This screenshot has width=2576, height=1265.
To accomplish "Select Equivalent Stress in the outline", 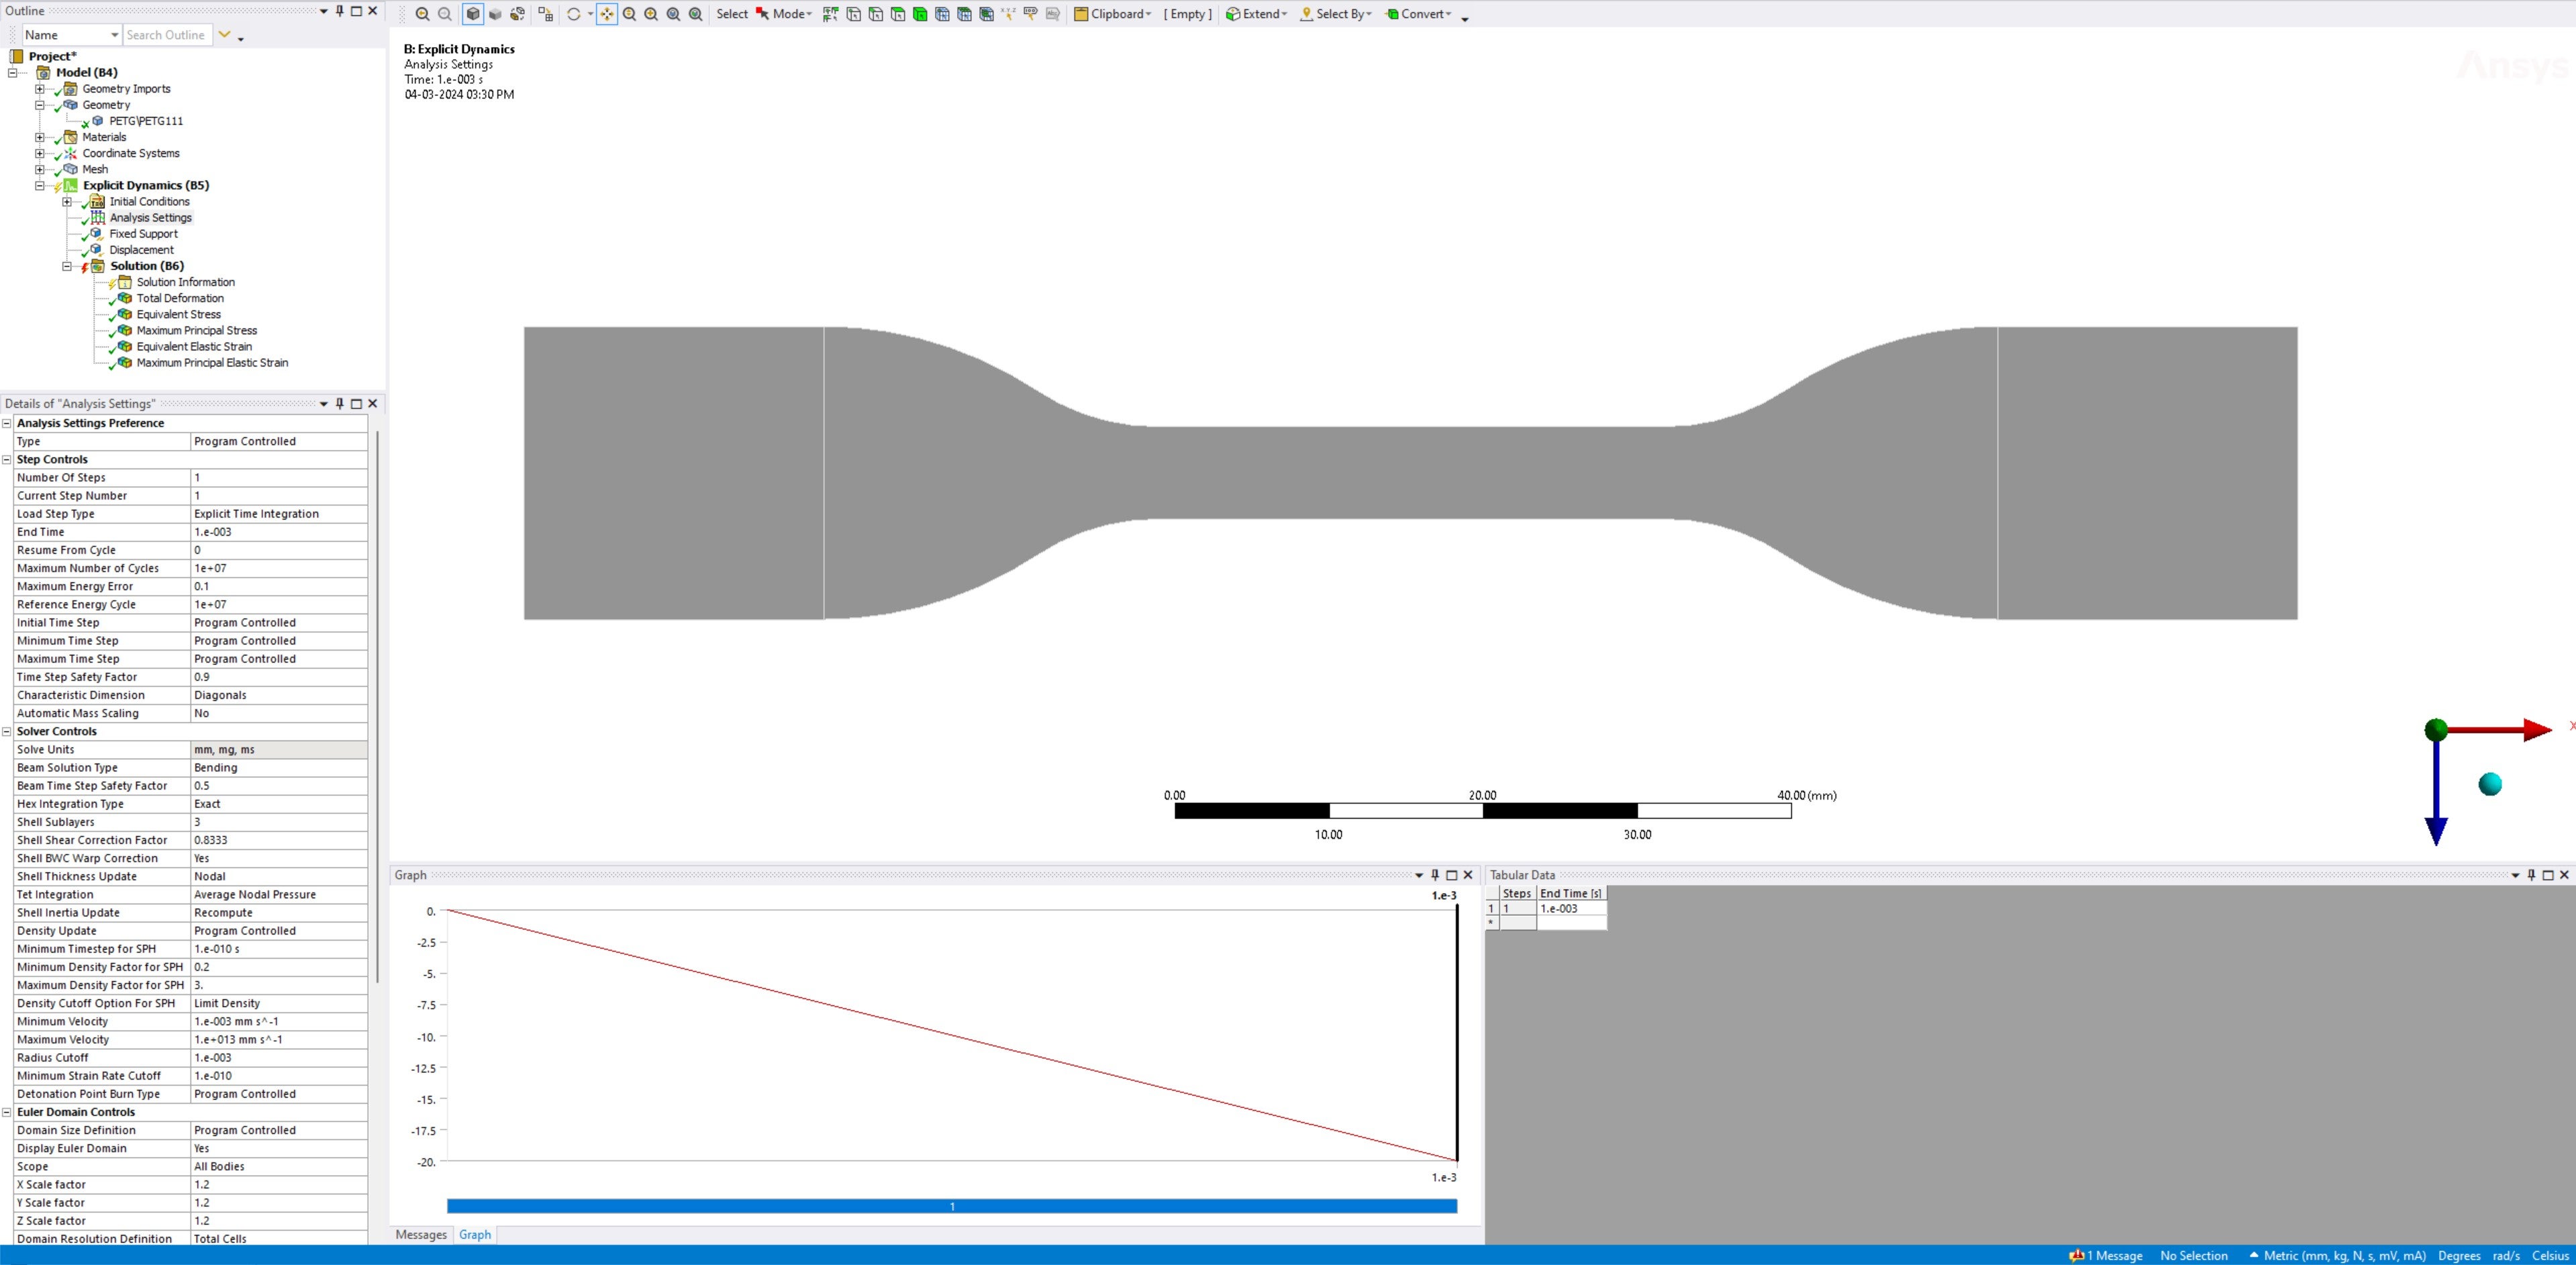I will [178, 314].
